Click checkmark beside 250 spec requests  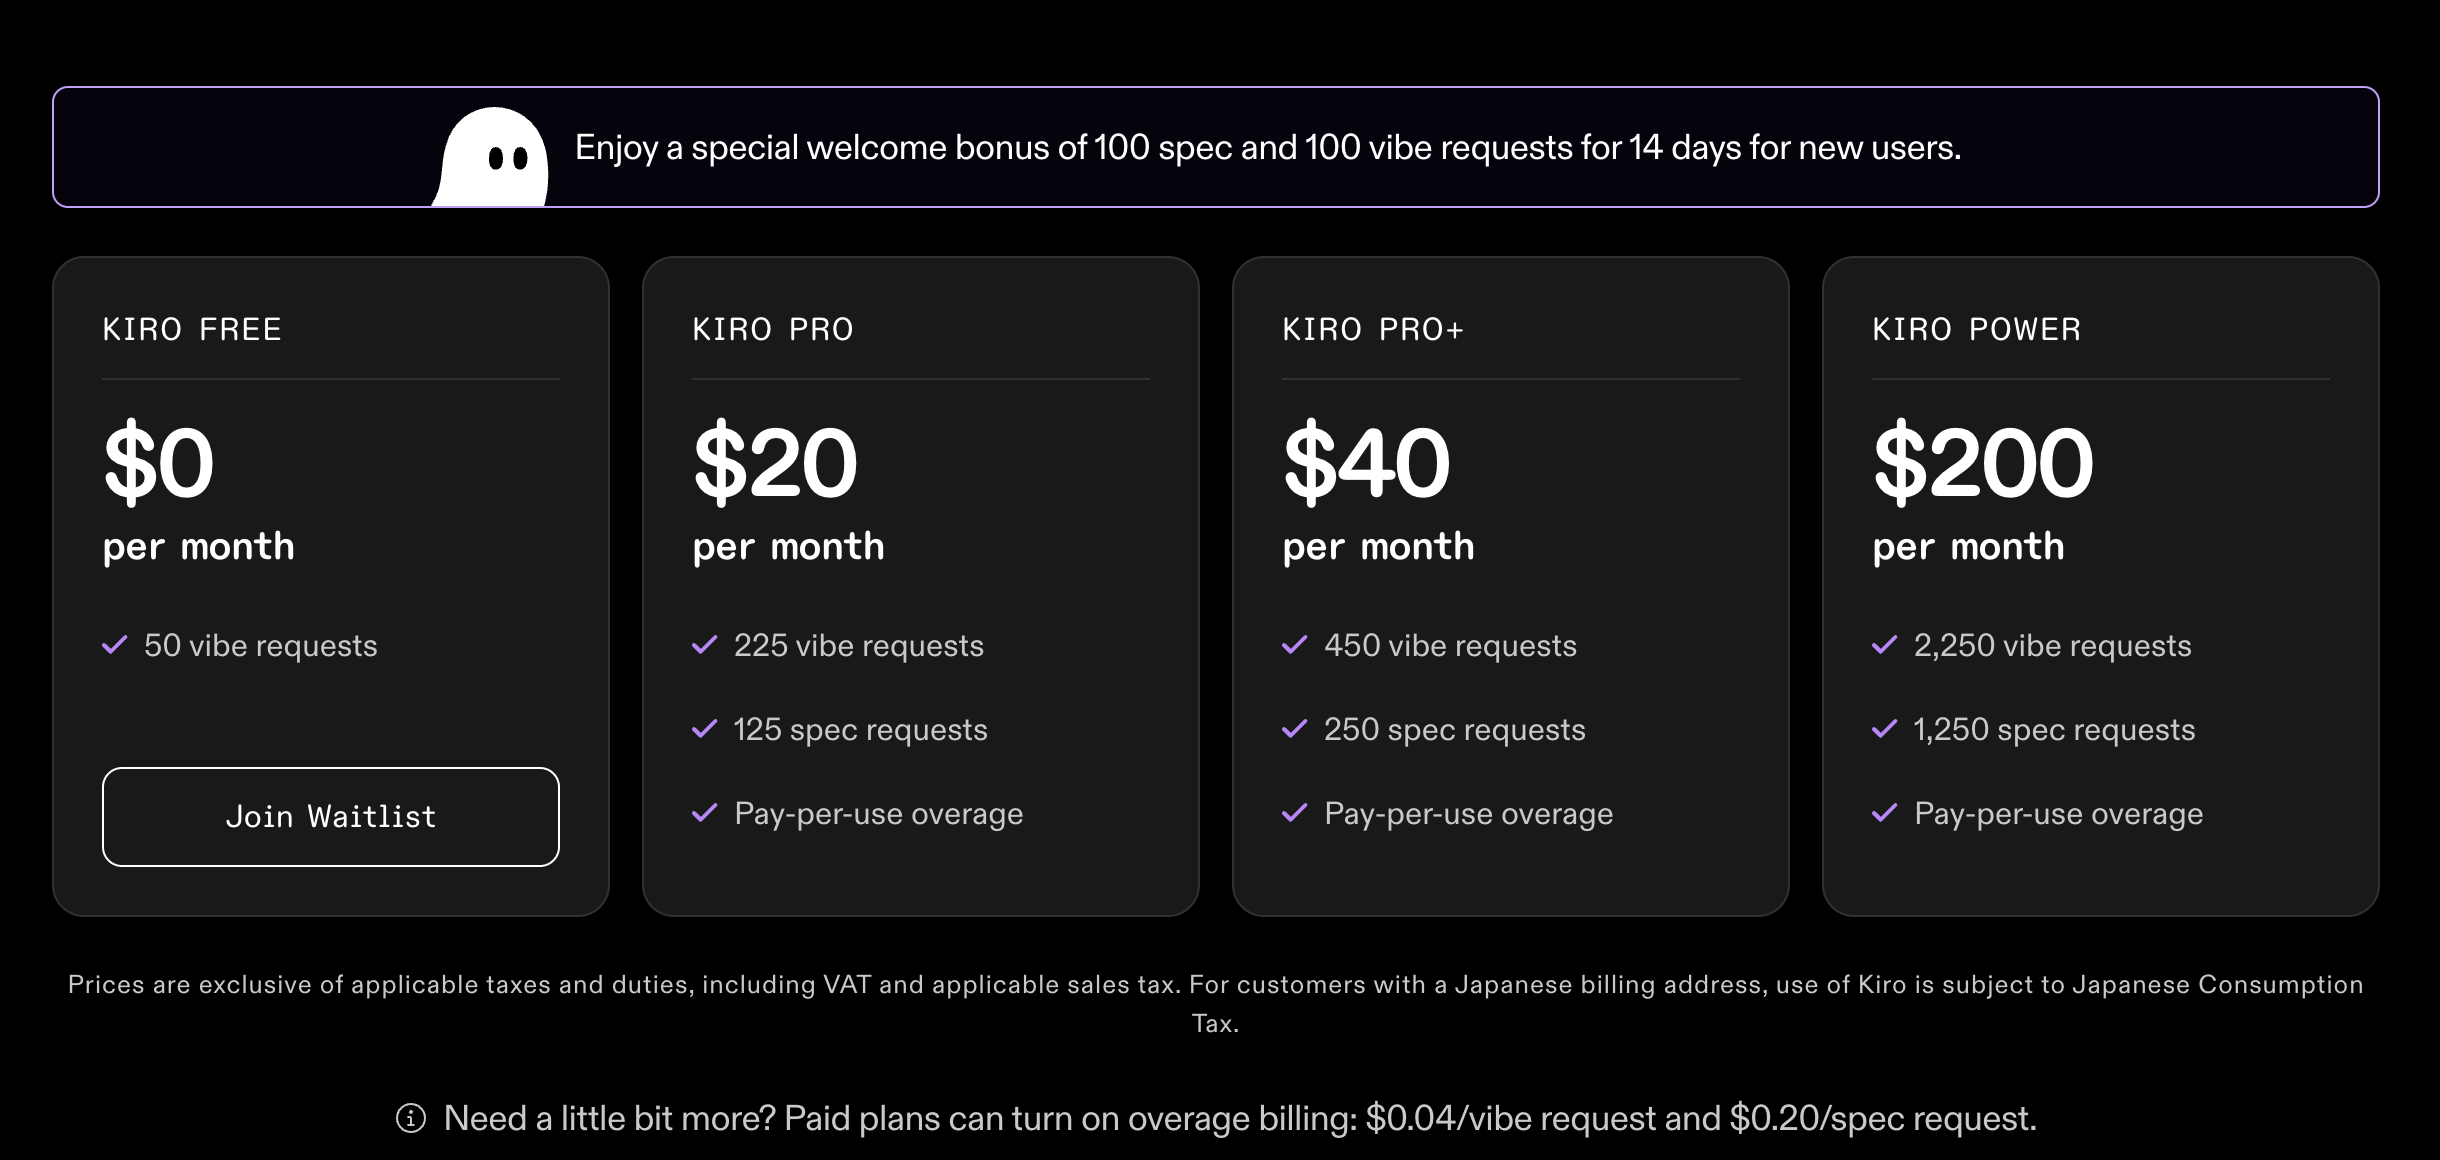pyautogui.click(x=1295, y=729)
